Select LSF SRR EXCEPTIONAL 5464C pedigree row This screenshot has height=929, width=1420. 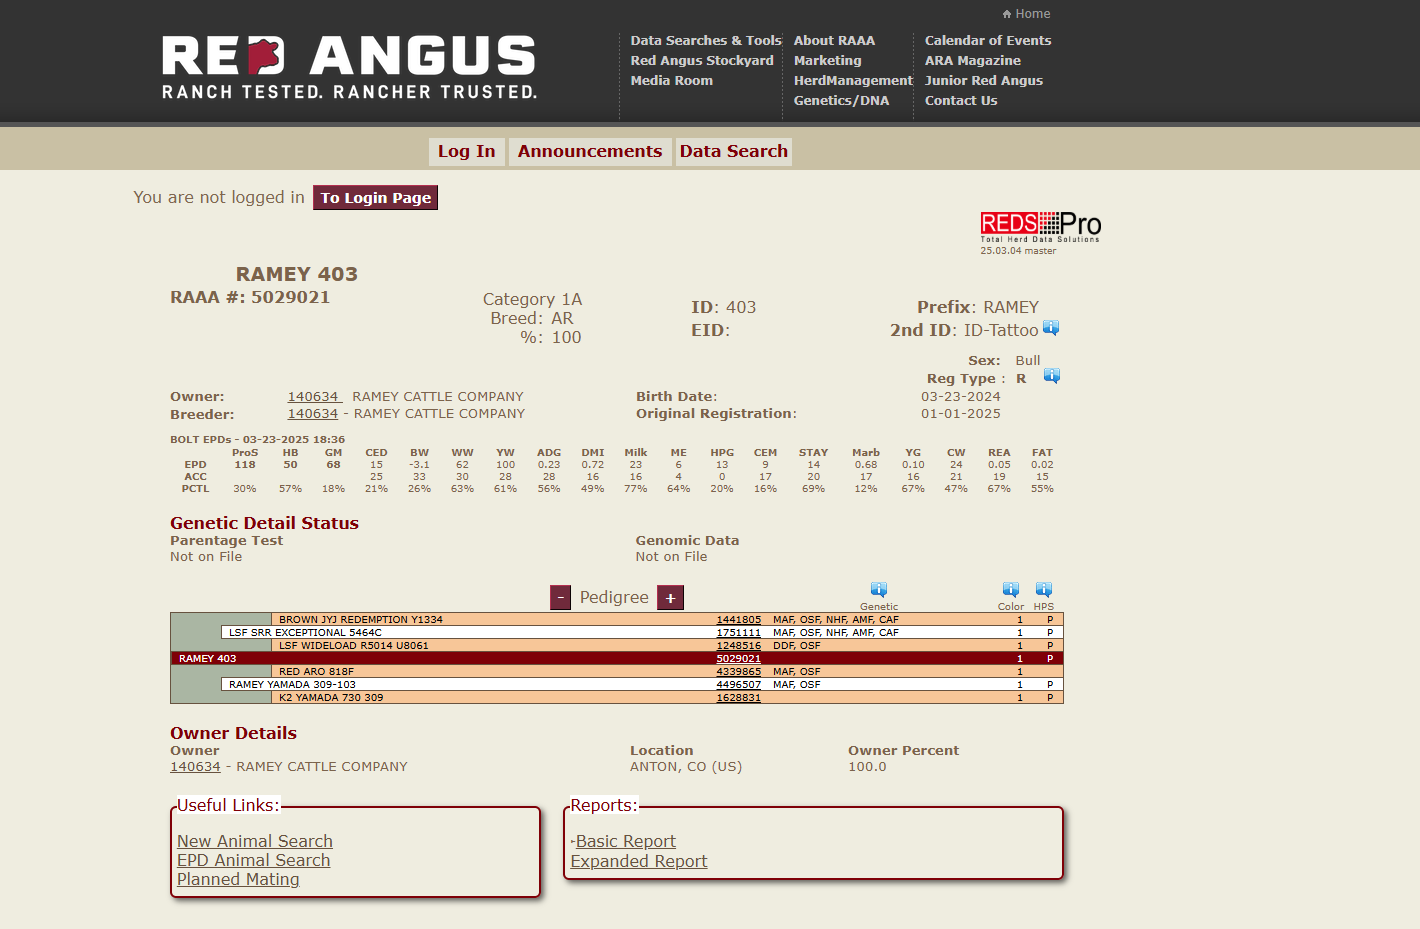point(642,633)
